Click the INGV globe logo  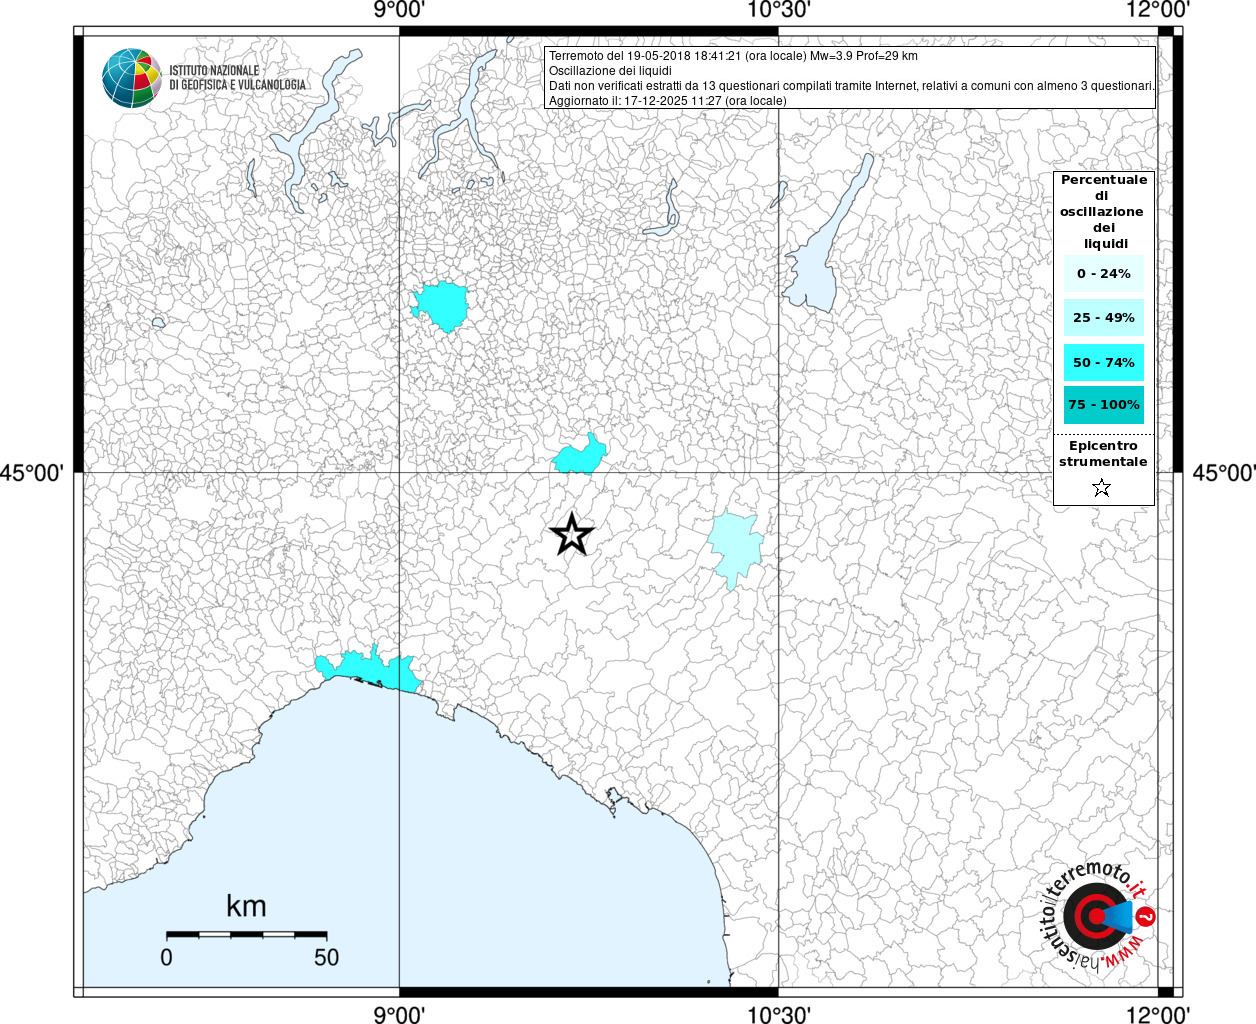[x=131, y=78]
